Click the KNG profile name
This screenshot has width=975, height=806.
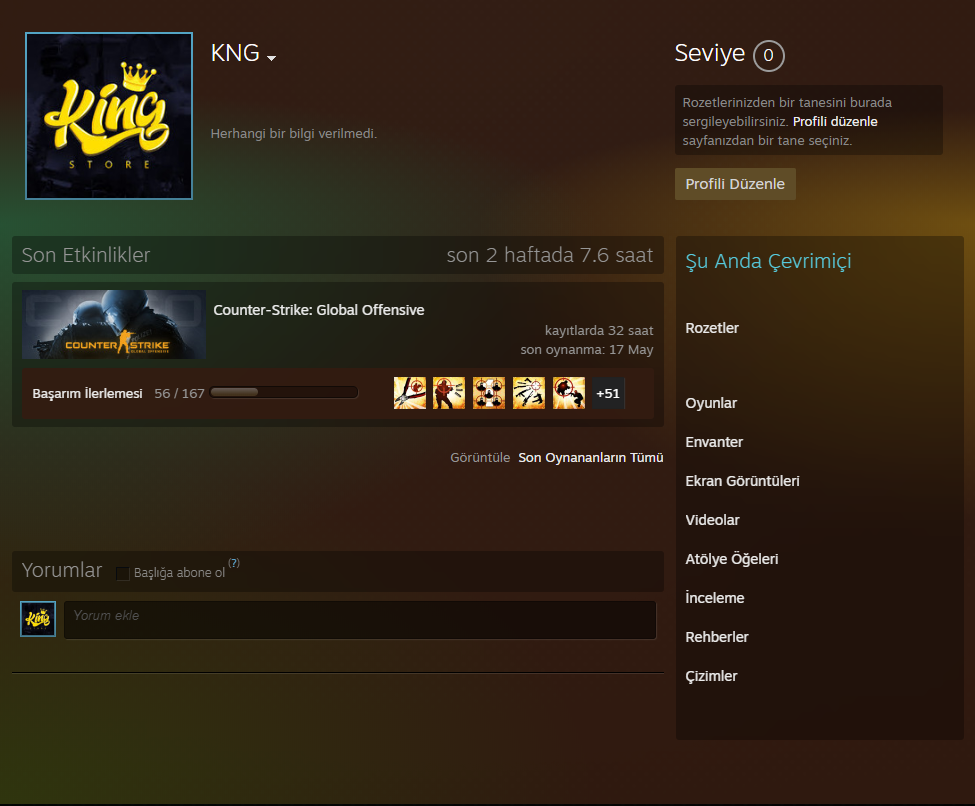235,53
